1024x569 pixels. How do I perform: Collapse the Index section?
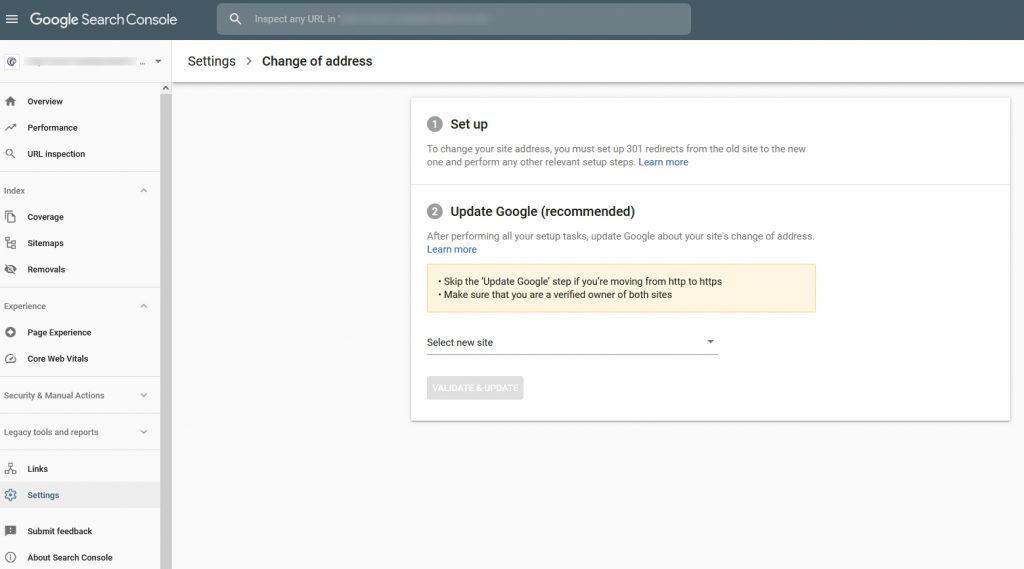(143, 190)
